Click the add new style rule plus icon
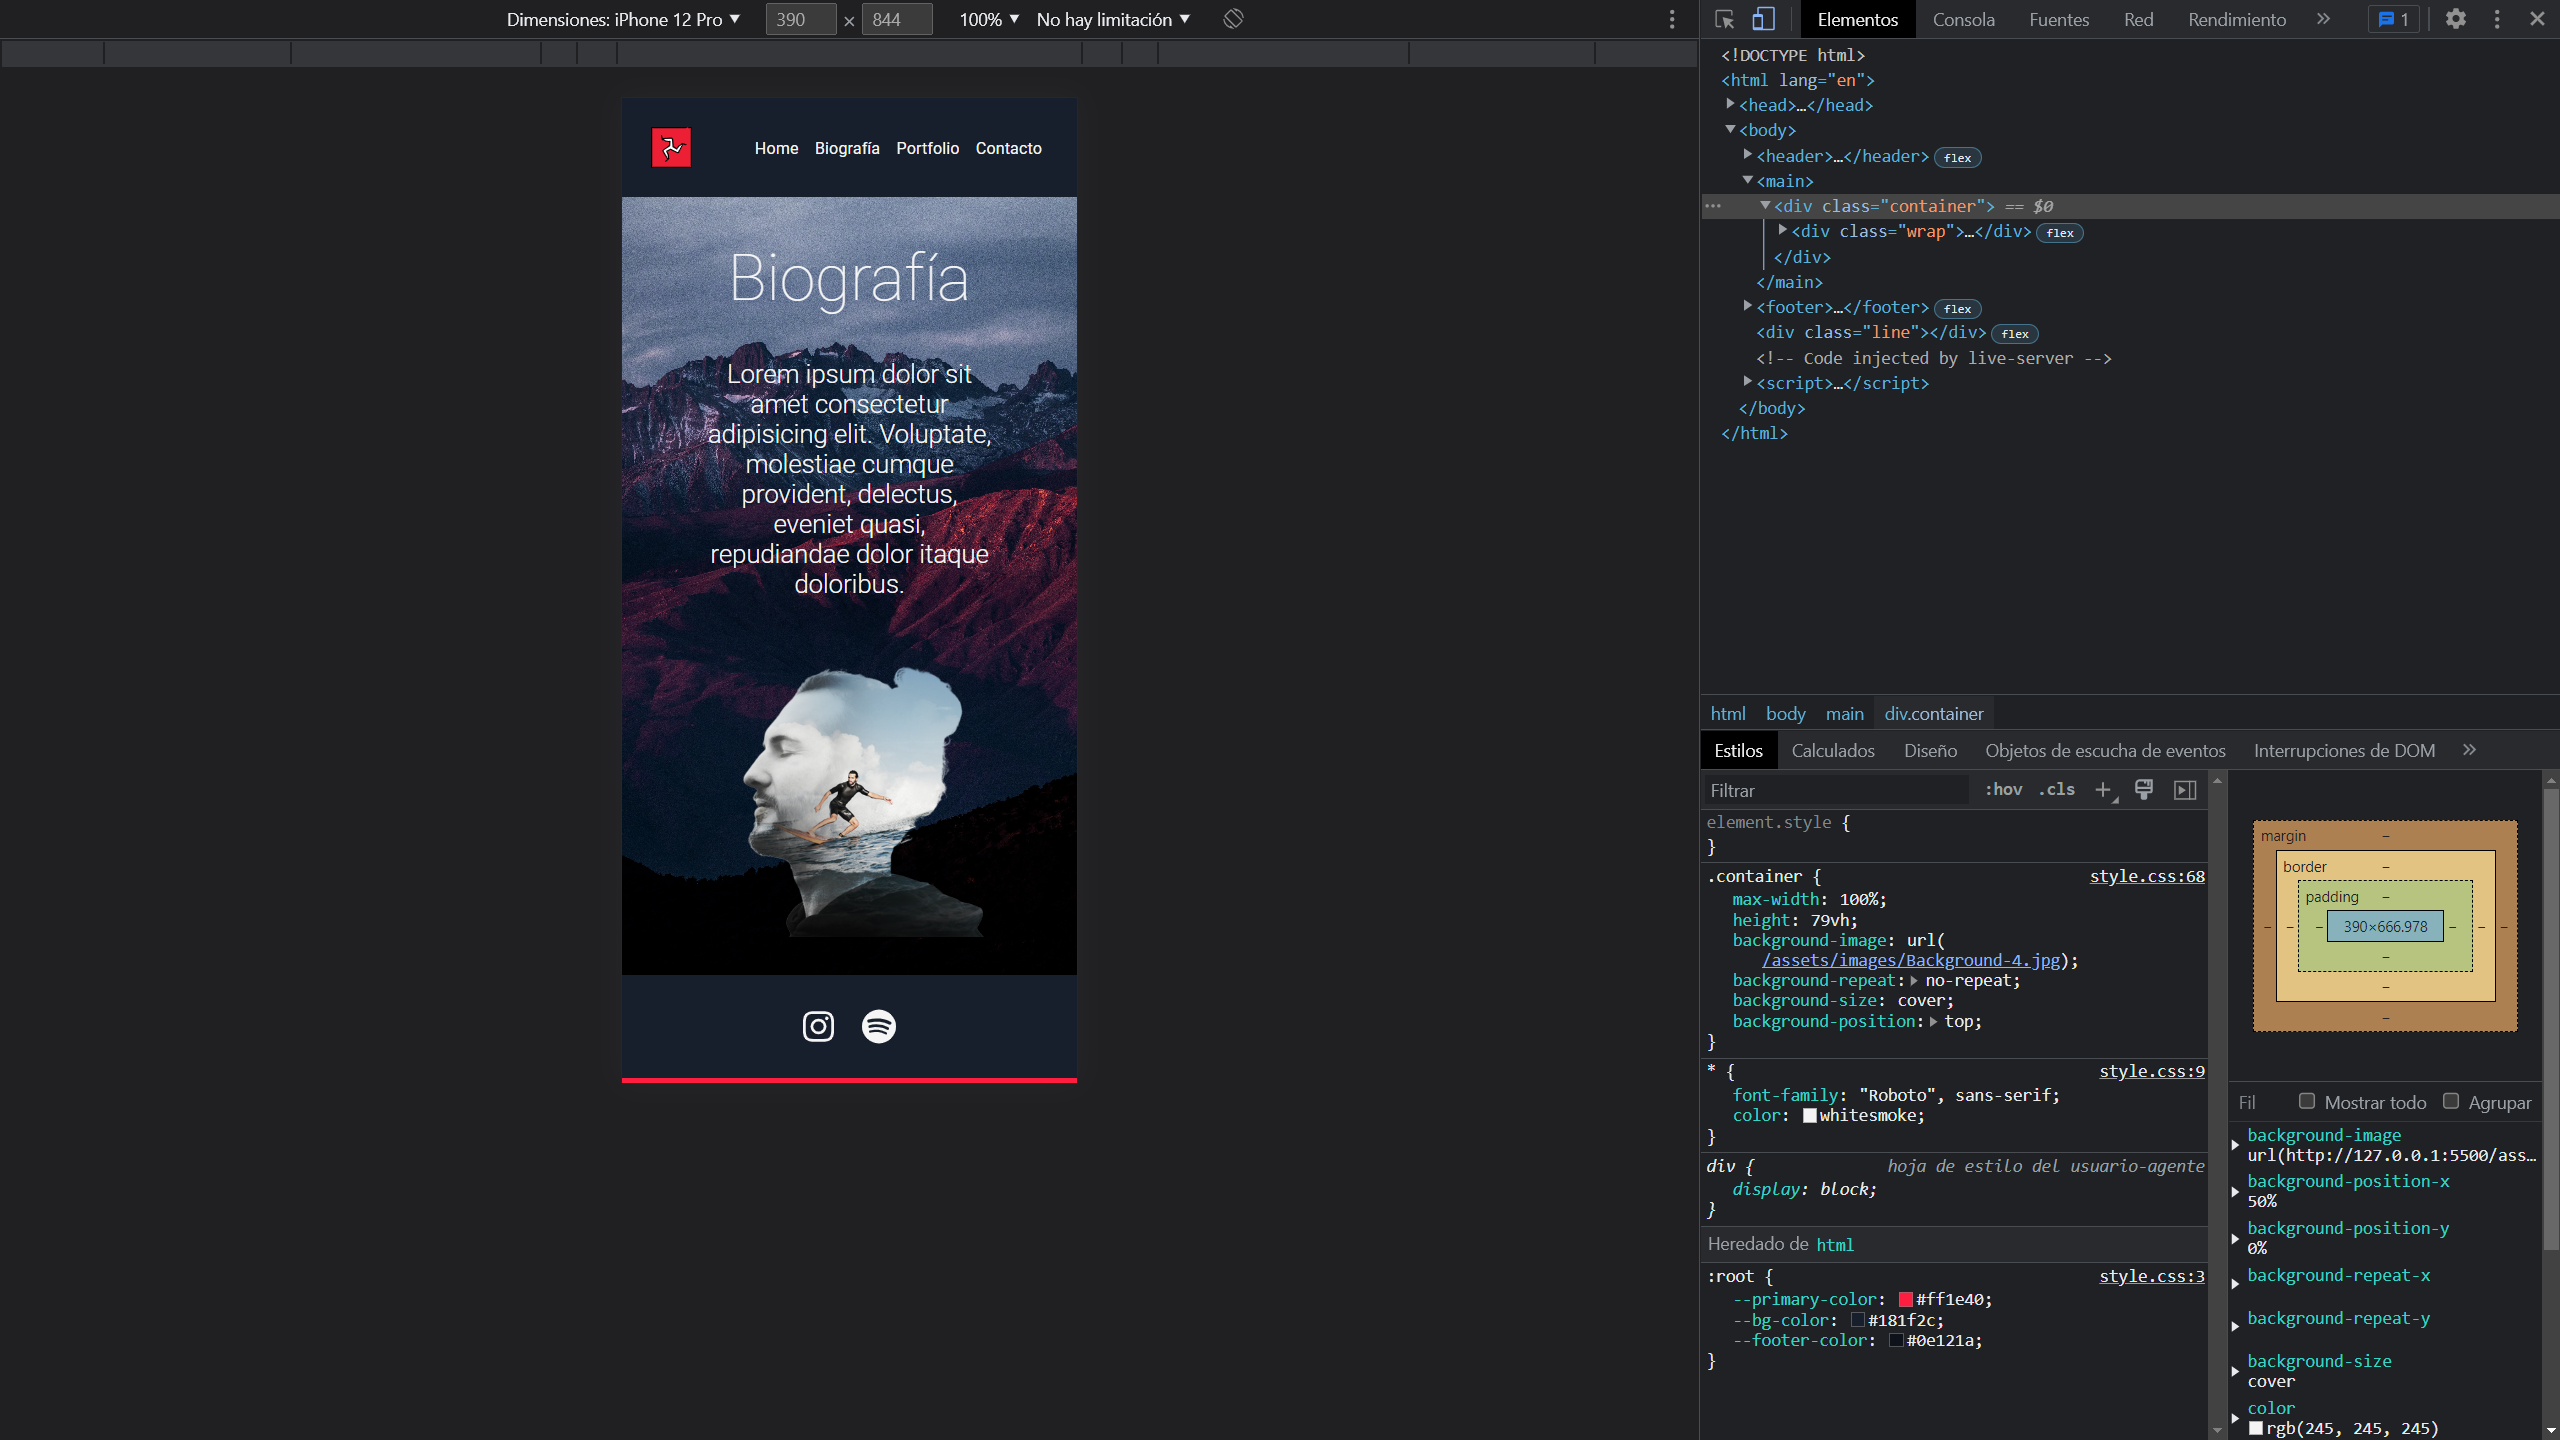2560x1440 pixels. pos(2104,790)
